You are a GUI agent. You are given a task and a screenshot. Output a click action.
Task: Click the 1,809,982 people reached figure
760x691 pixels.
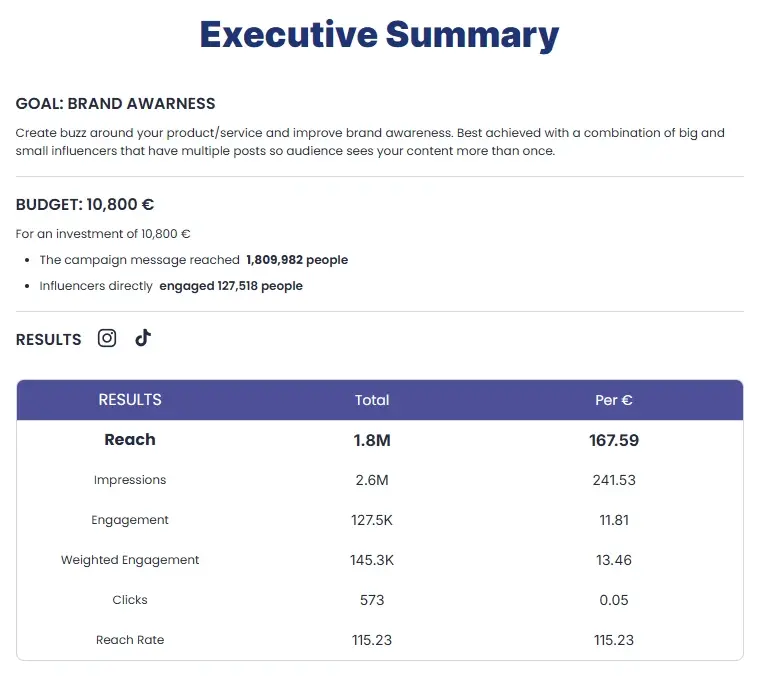(x=297, y=260)
